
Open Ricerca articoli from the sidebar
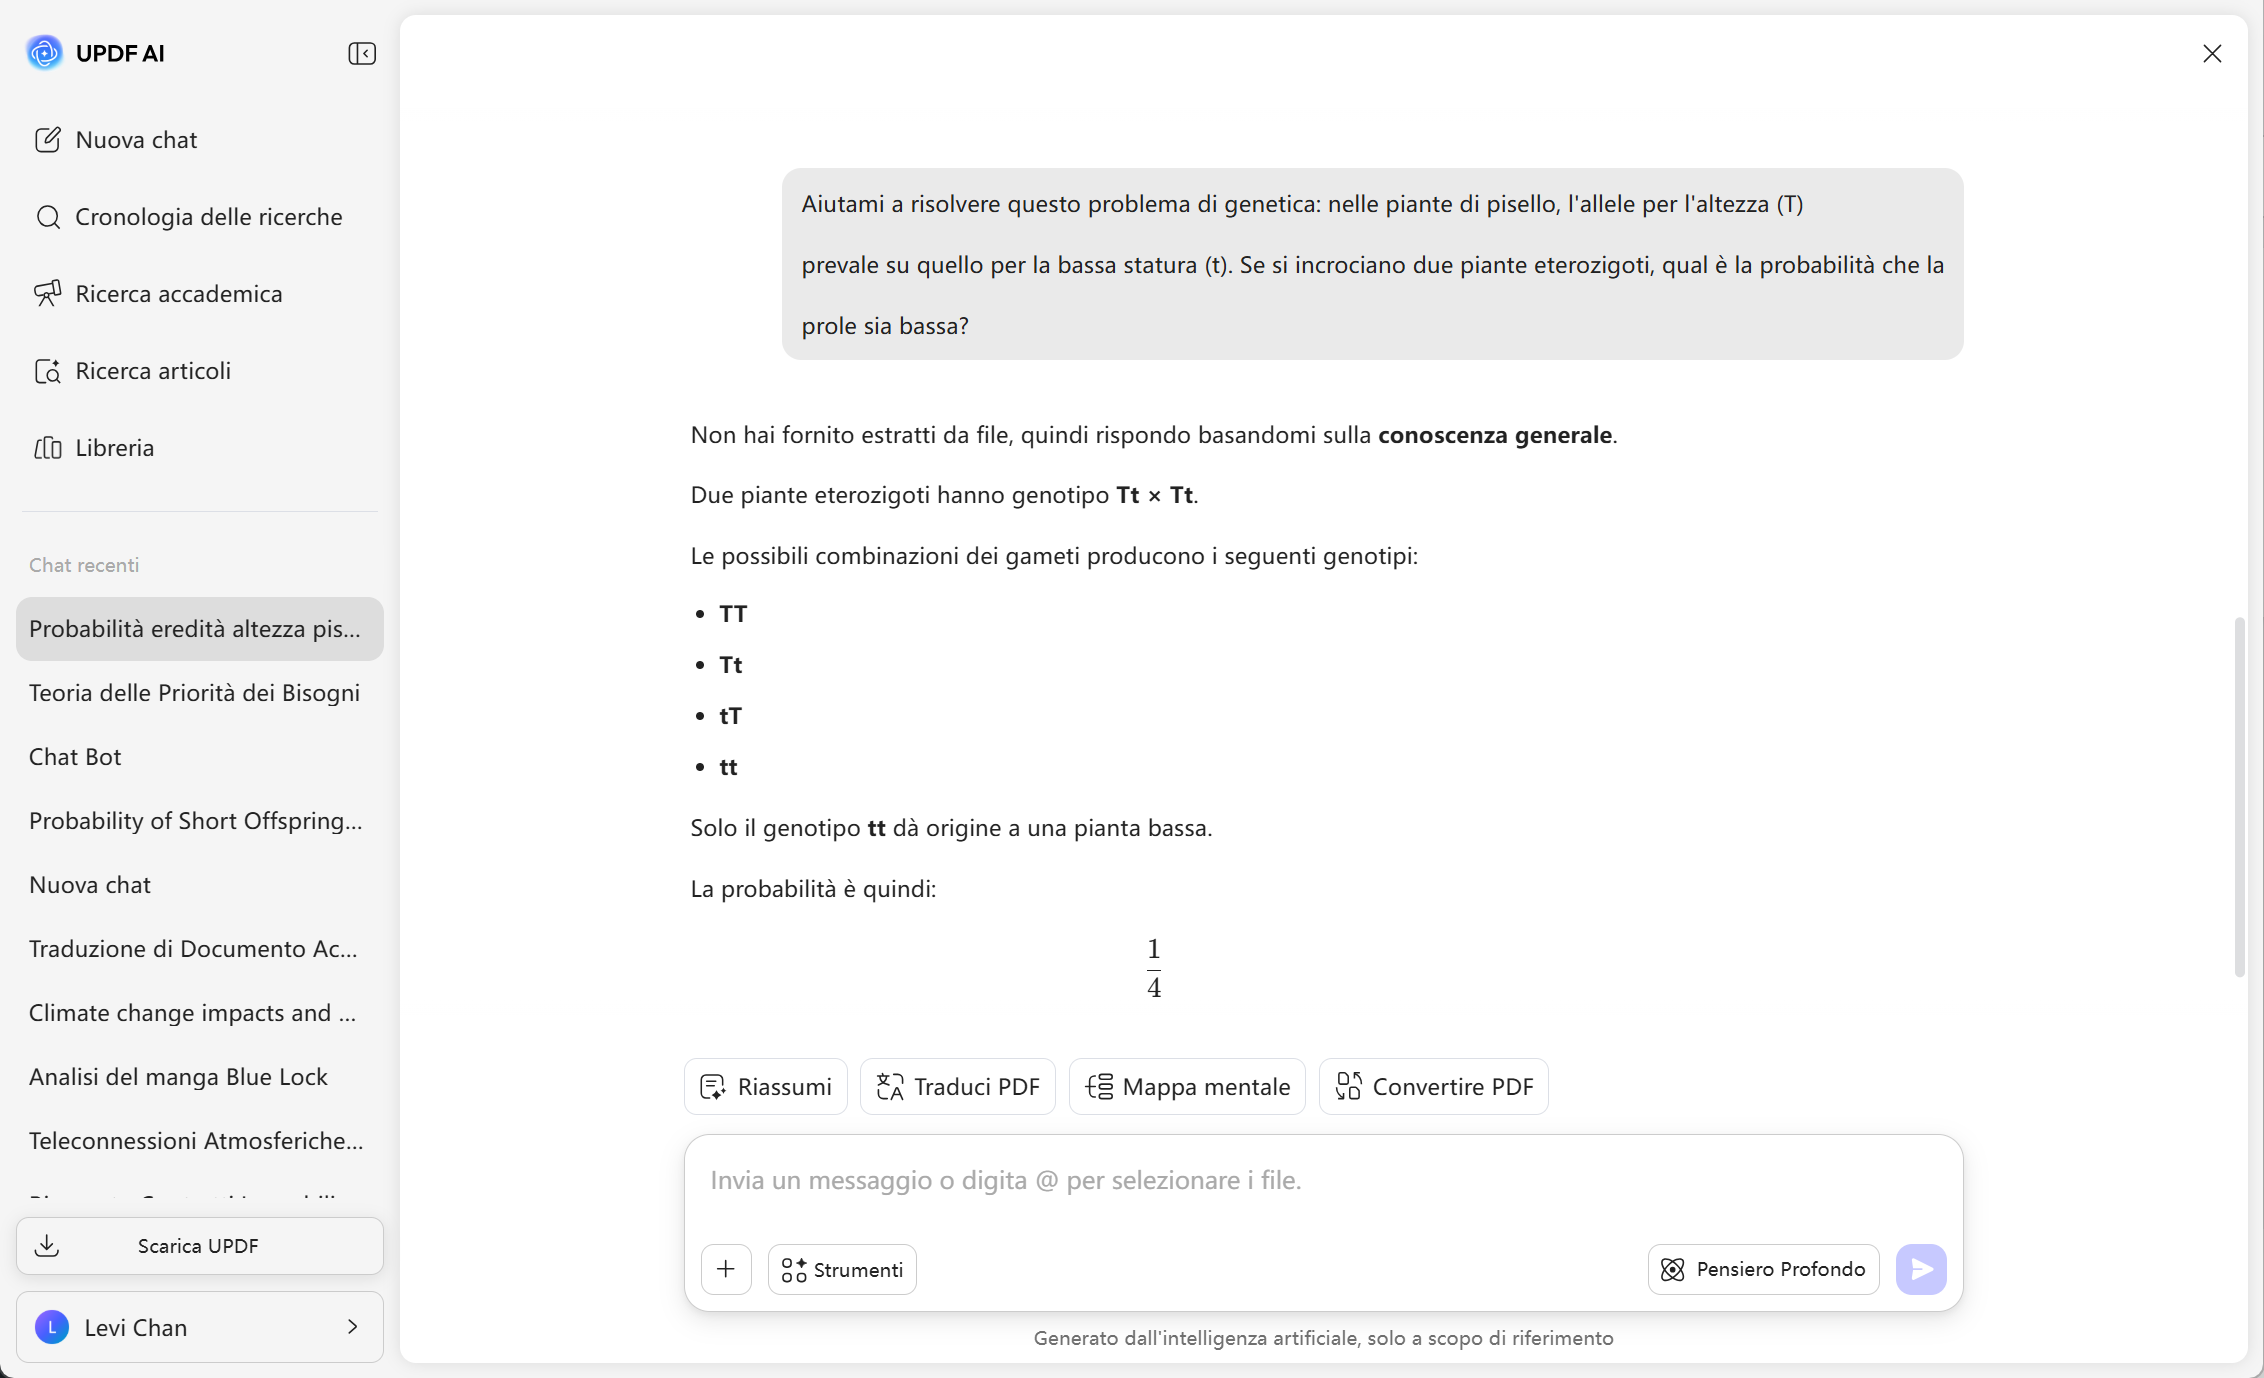[x=152, y=371]
